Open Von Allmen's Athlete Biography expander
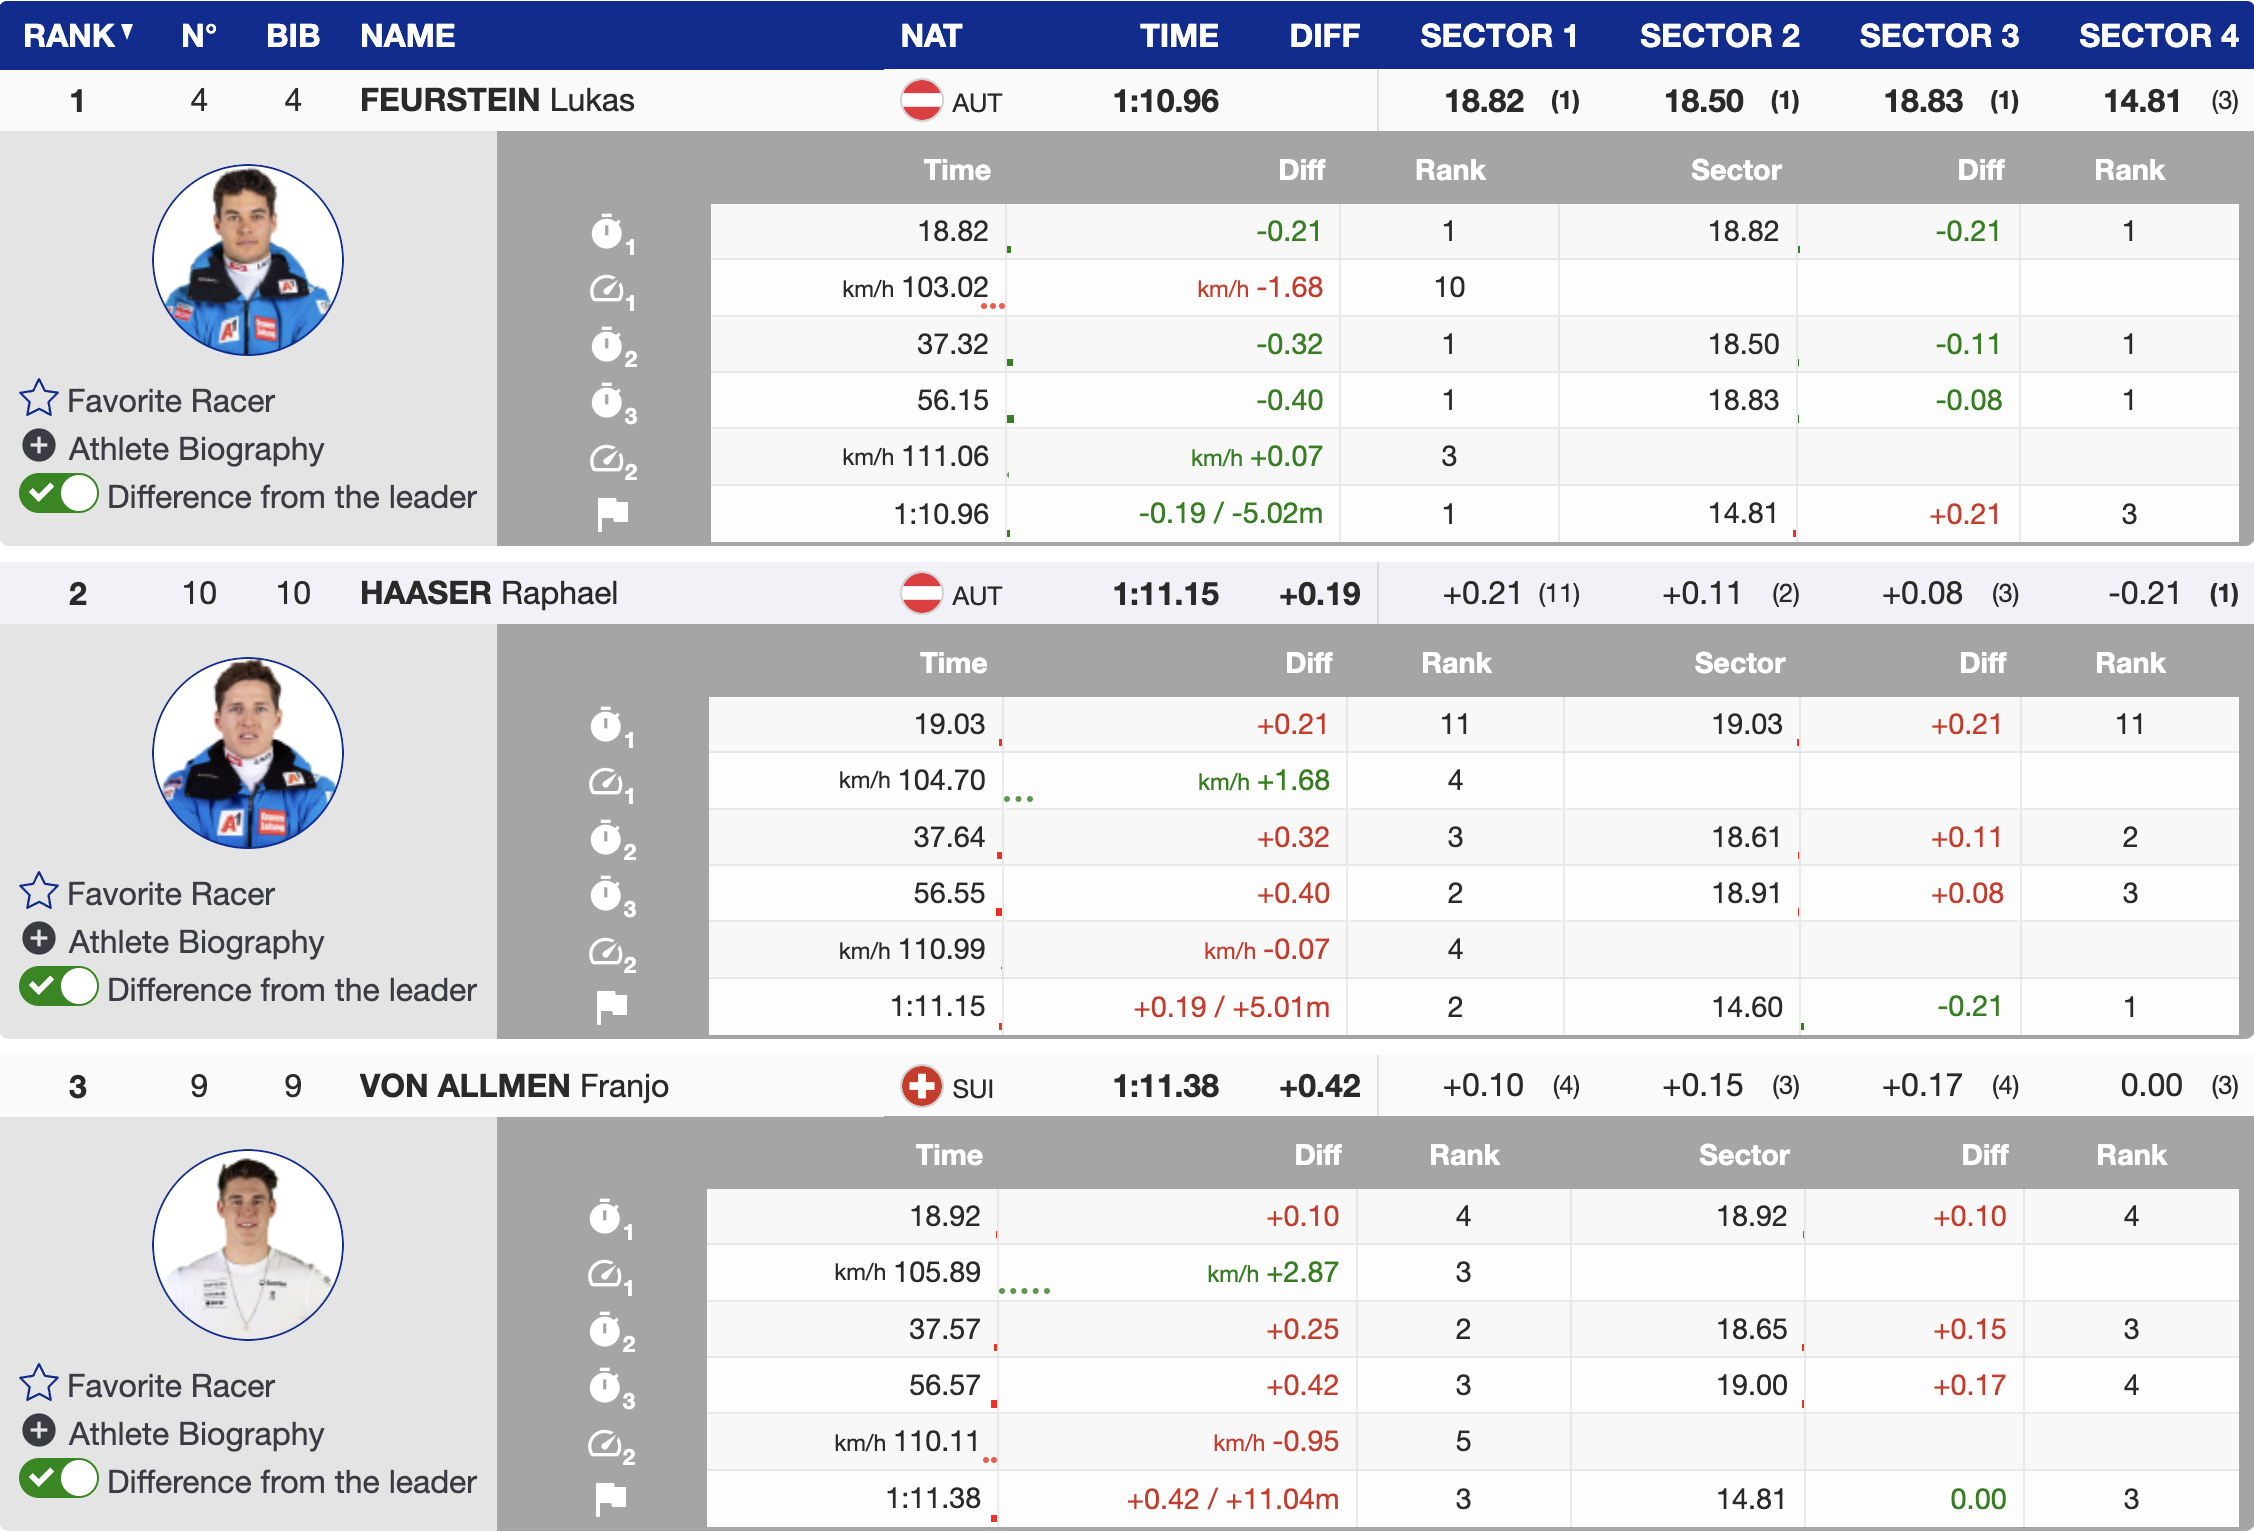 (x=39, y=1432)
